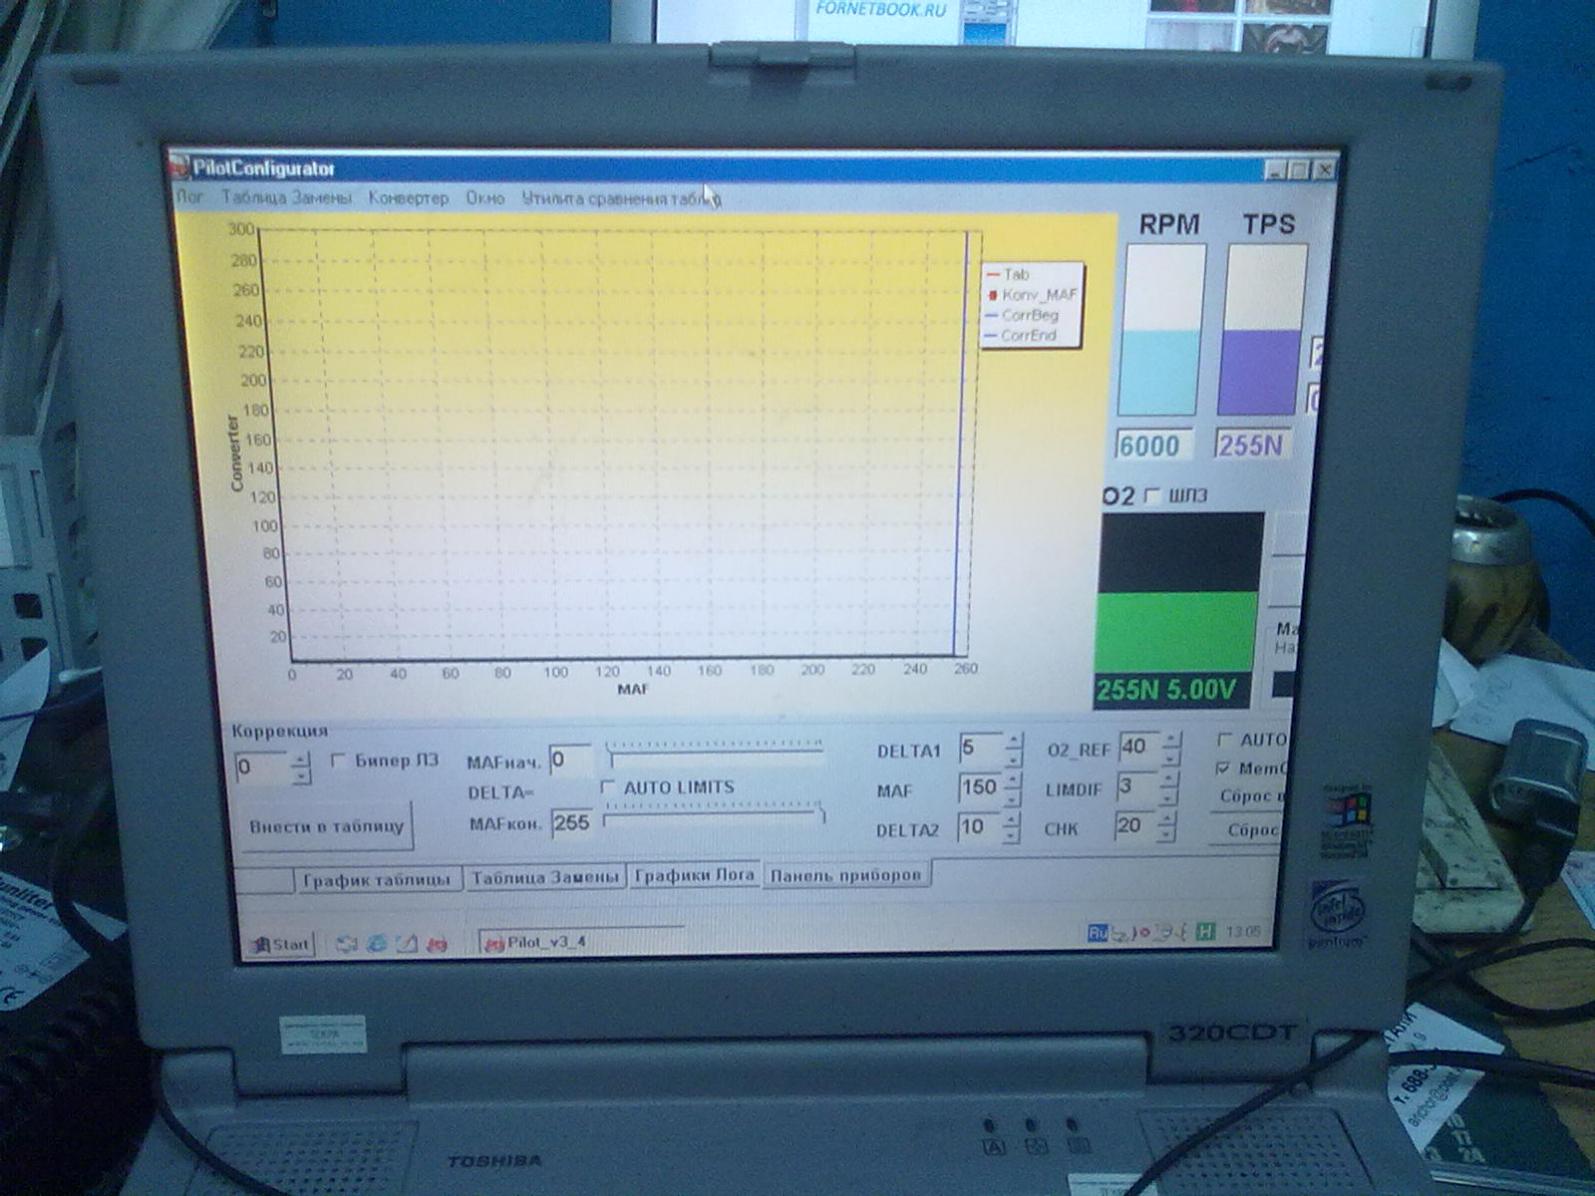Decrease the MAF 150 value with down arrow
The image size is (1595, 1196).
pyautogui.click(x=1012, y=798)
